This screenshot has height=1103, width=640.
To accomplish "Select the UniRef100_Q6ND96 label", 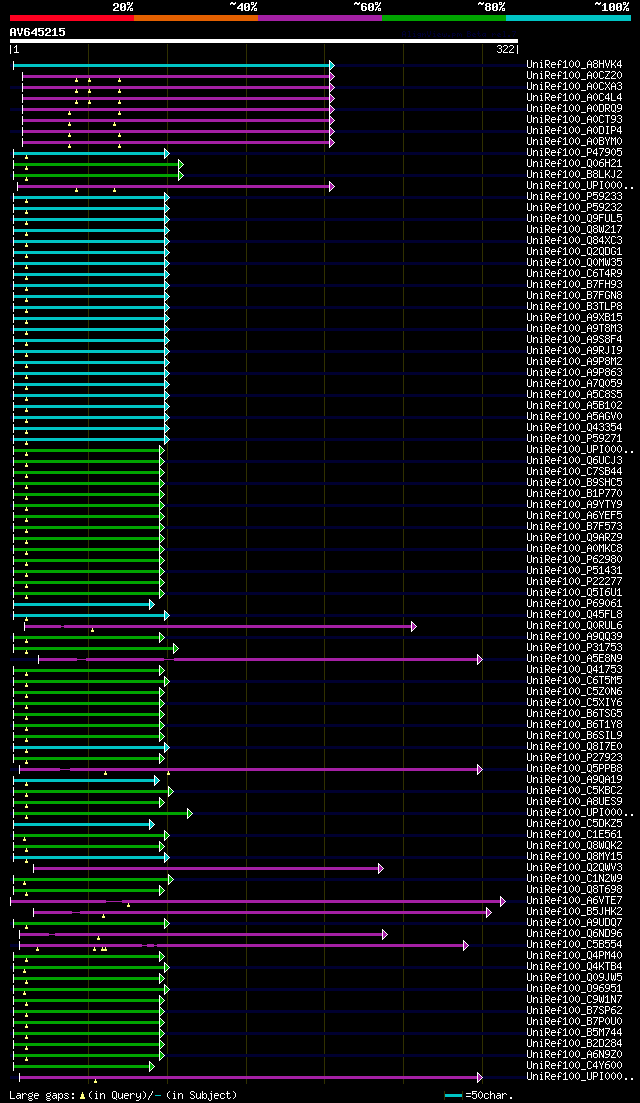I will tap(574, 934).
